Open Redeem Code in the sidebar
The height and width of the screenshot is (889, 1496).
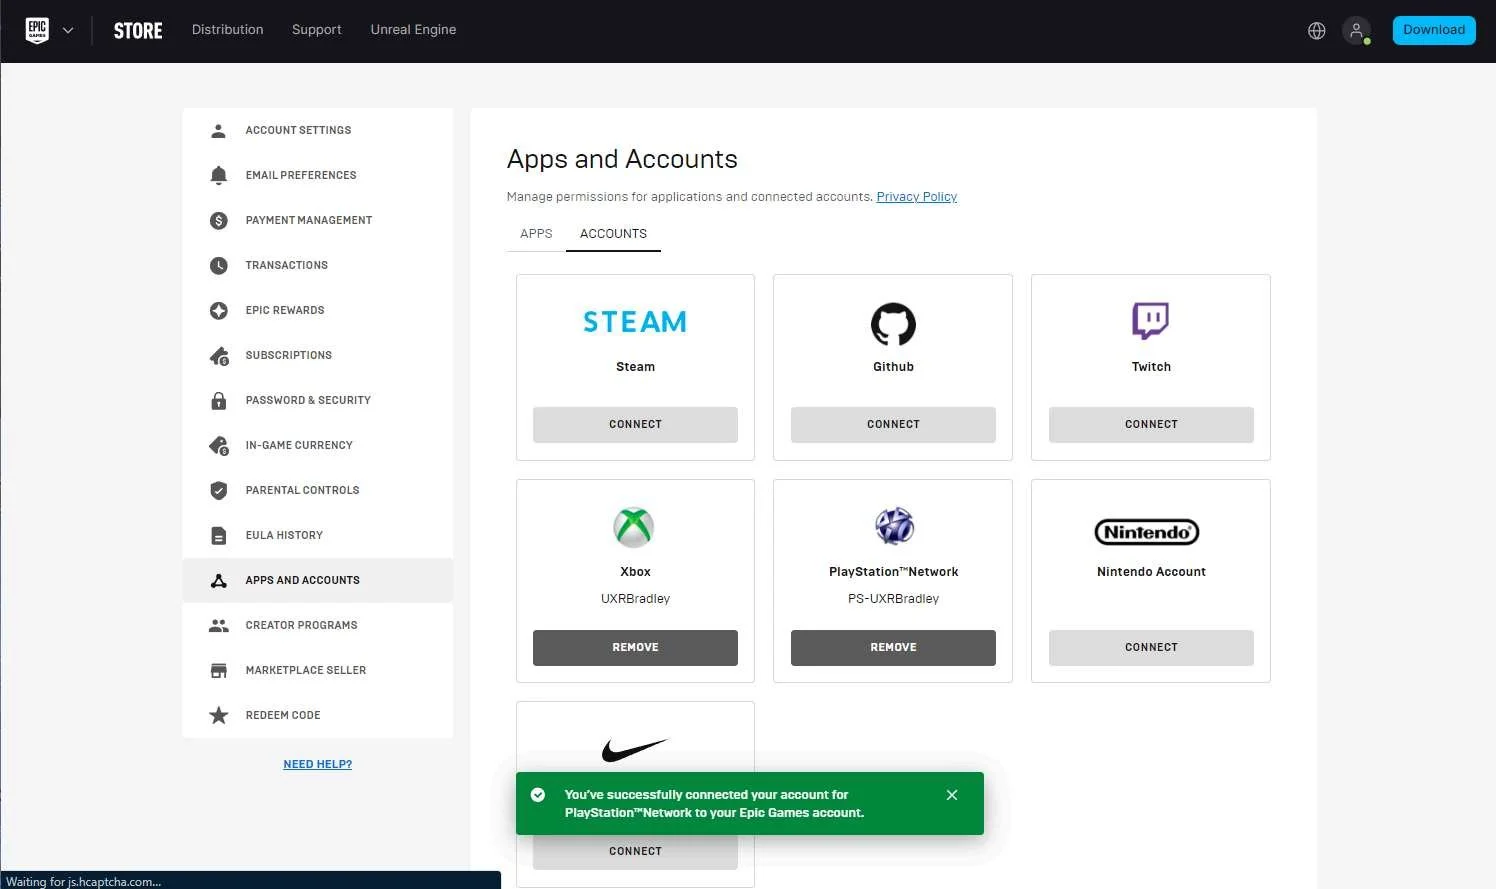[318, 716]
